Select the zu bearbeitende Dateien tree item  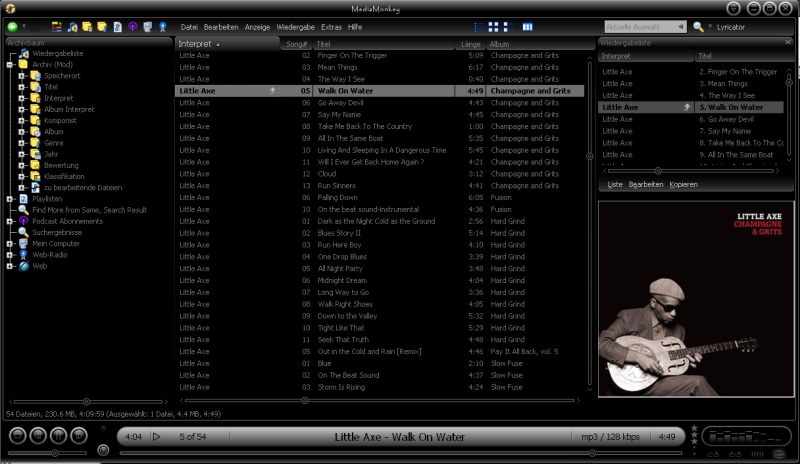point(83,187)
